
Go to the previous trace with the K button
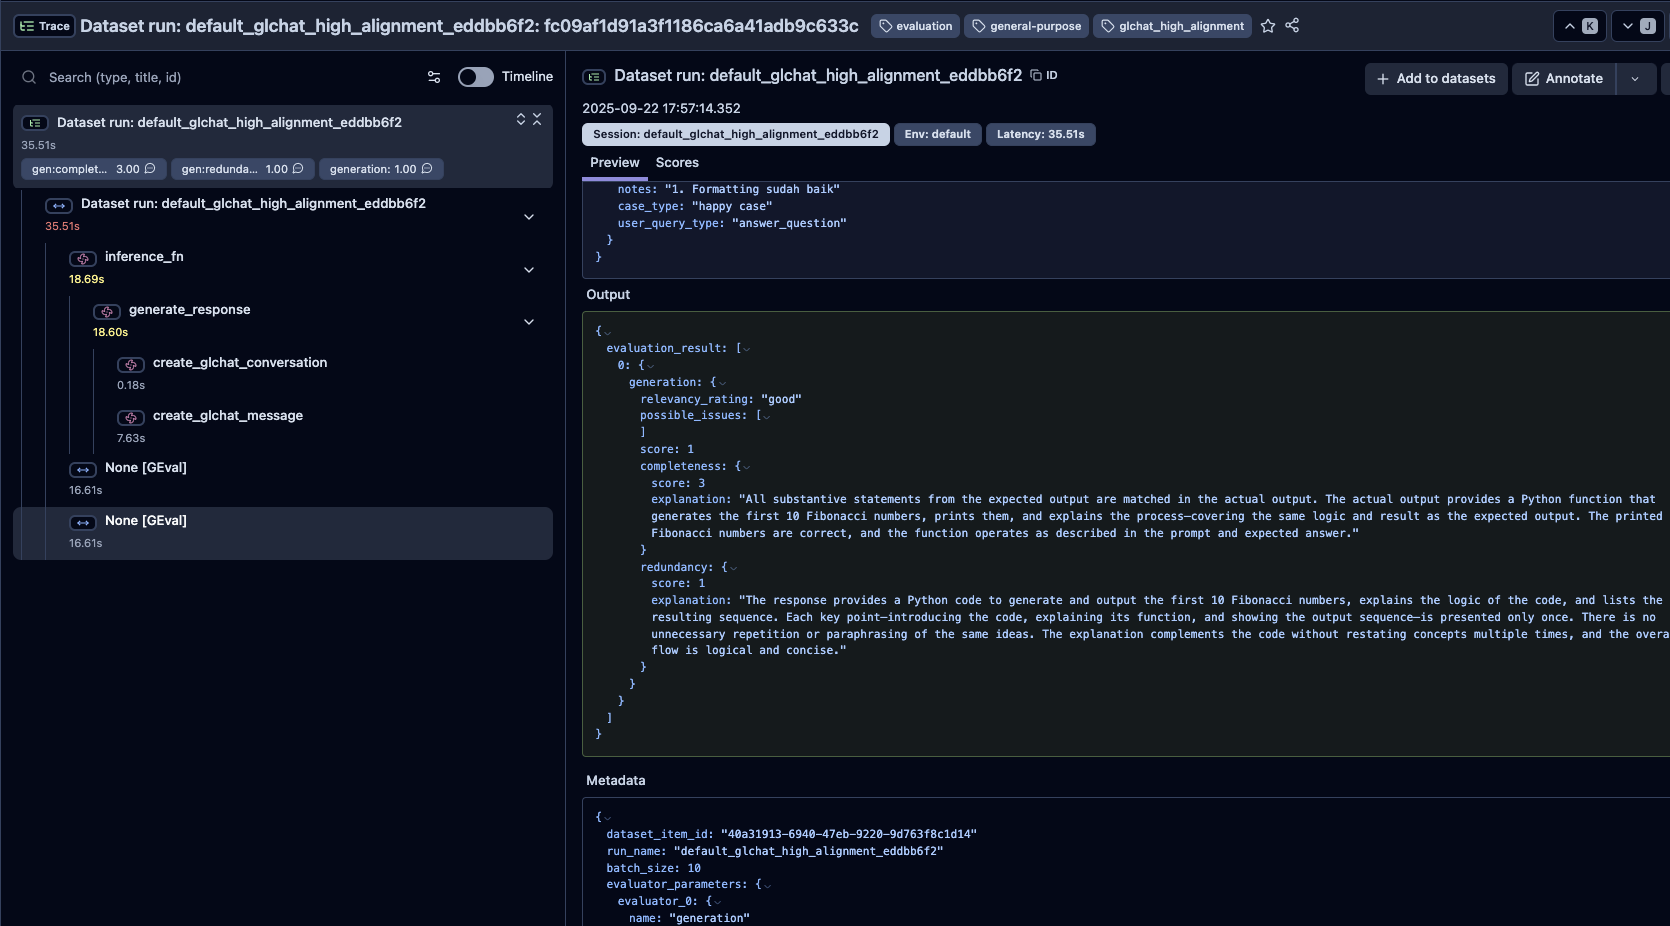(1580, 26)
